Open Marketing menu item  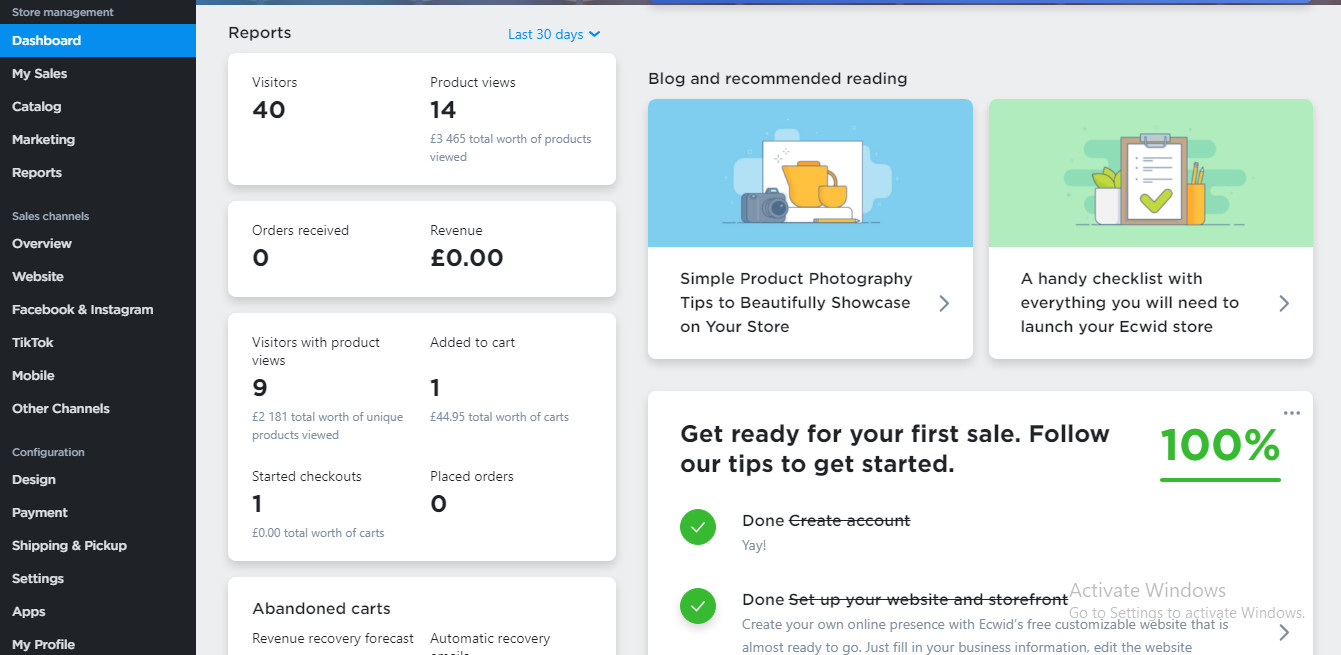[44, 139]
